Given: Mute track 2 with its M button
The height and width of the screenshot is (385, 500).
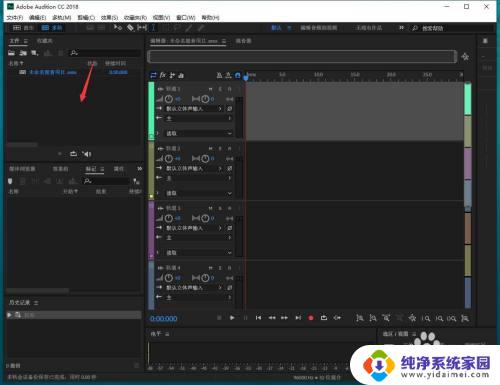Looking at the screenshot, I should click(x=210, y=148).
